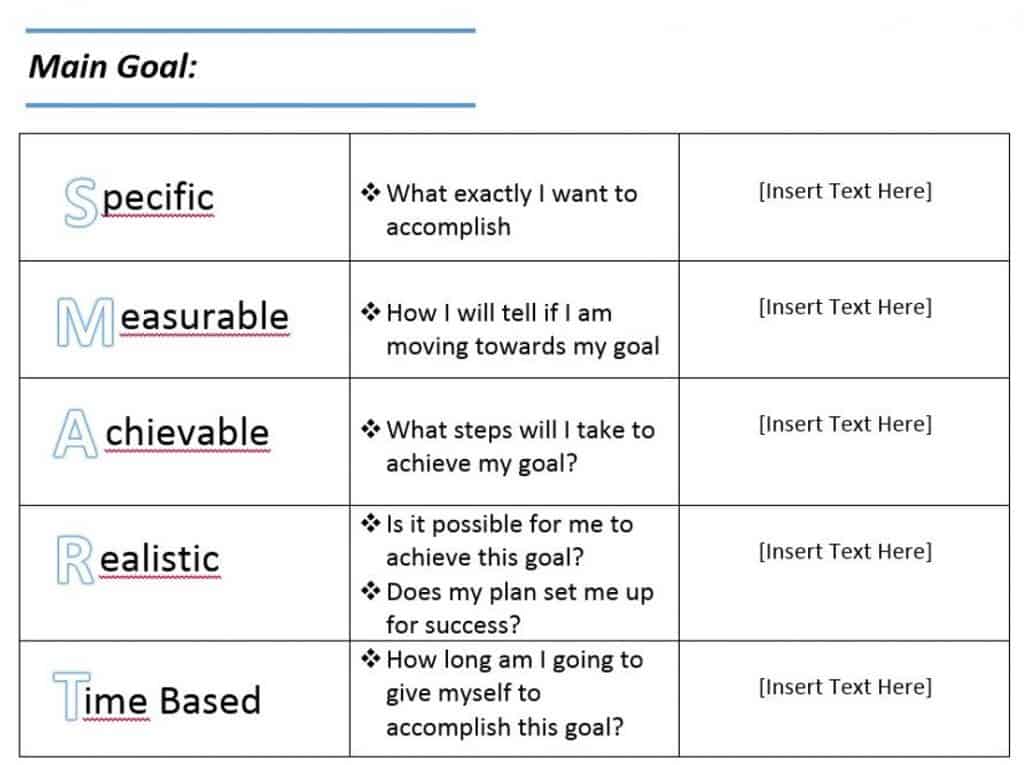Click the 'Based' word in Time Based cell

(x=210, y=700)
